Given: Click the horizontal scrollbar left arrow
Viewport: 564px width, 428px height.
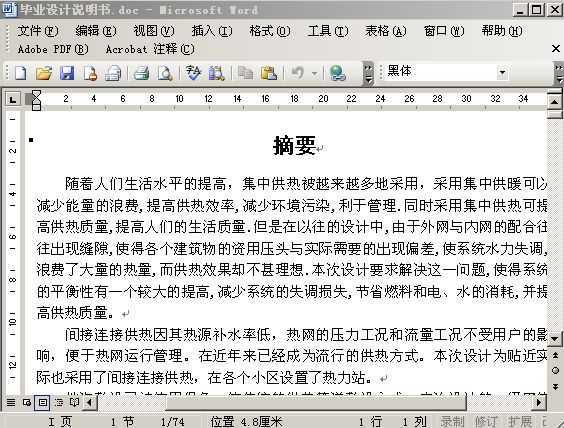Looking at the screenshot, I should pyautogui.click(x=90, y=402).
